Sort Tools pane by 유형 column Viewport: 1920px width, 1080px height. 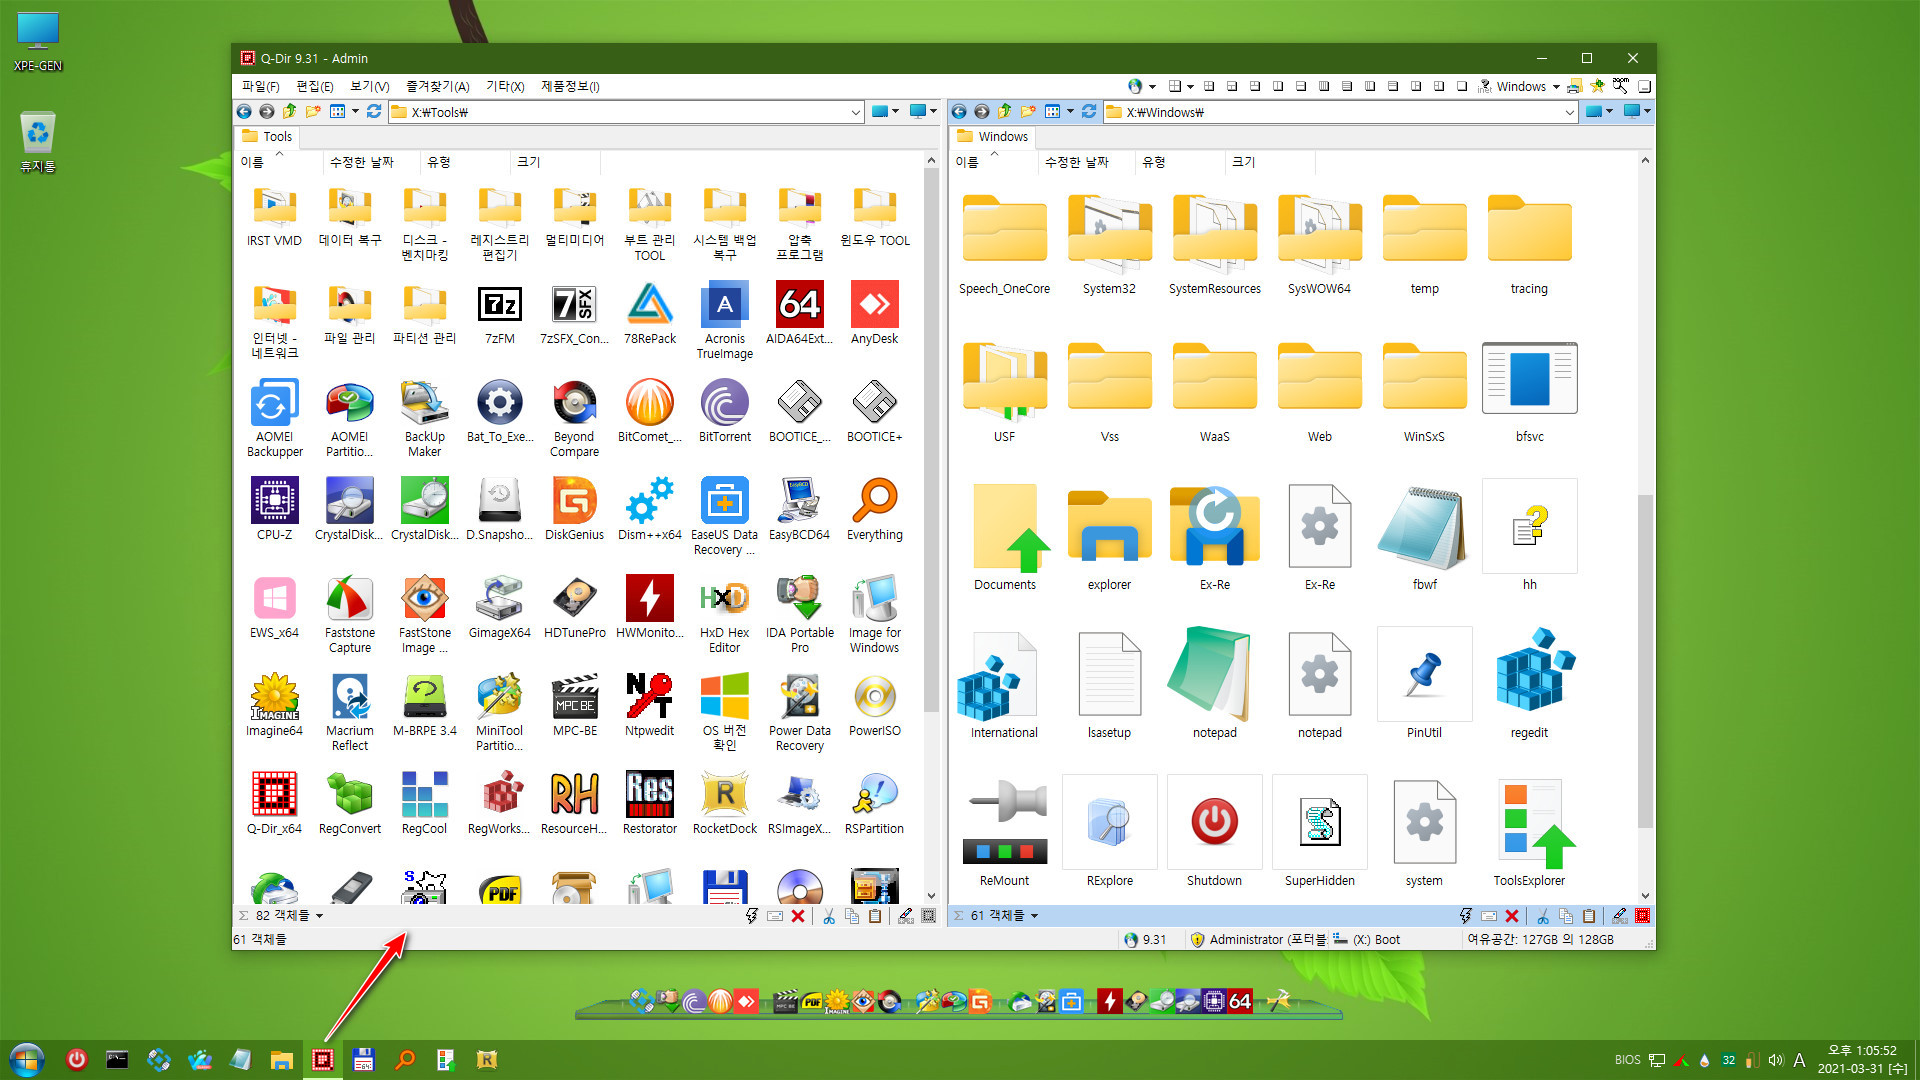pos(465,162)
